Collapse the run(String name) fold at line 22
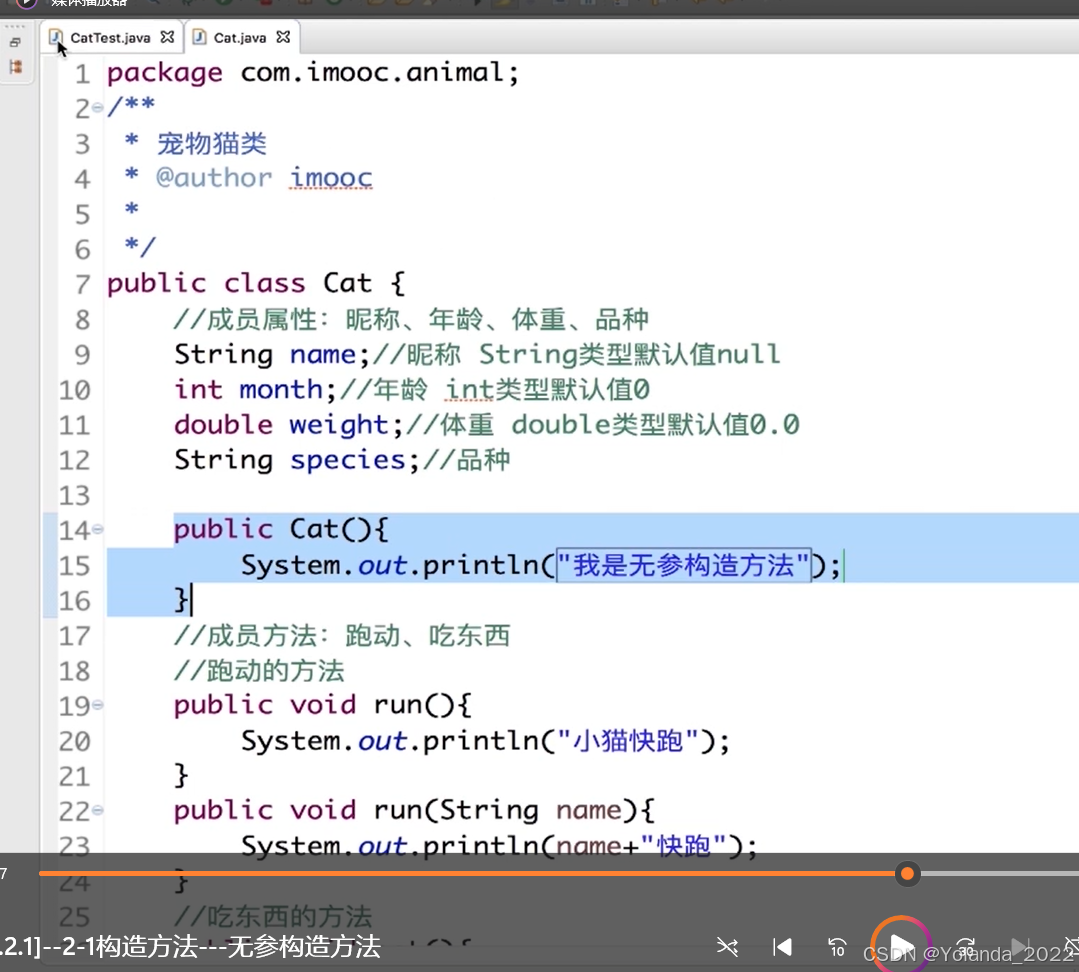 [98, 810]
